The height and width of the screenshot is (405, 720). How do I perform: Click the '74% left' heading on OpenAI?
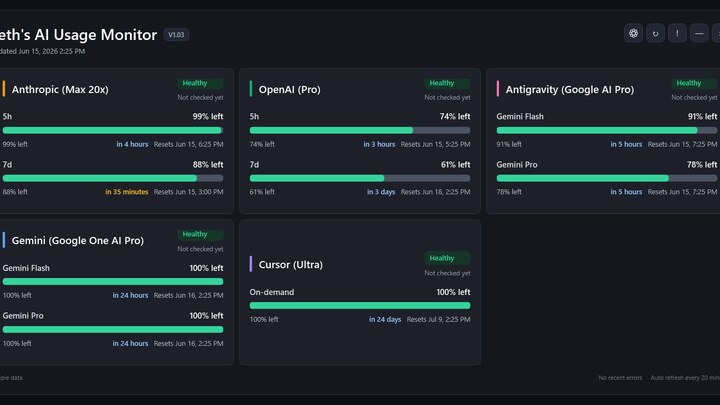point(455,117)
